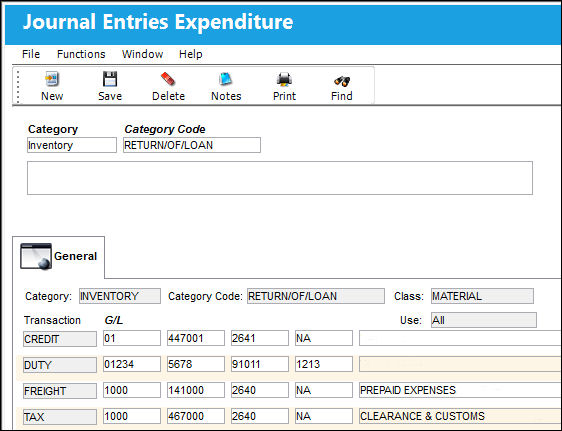Click the Print printer icon

pos(284,79)
